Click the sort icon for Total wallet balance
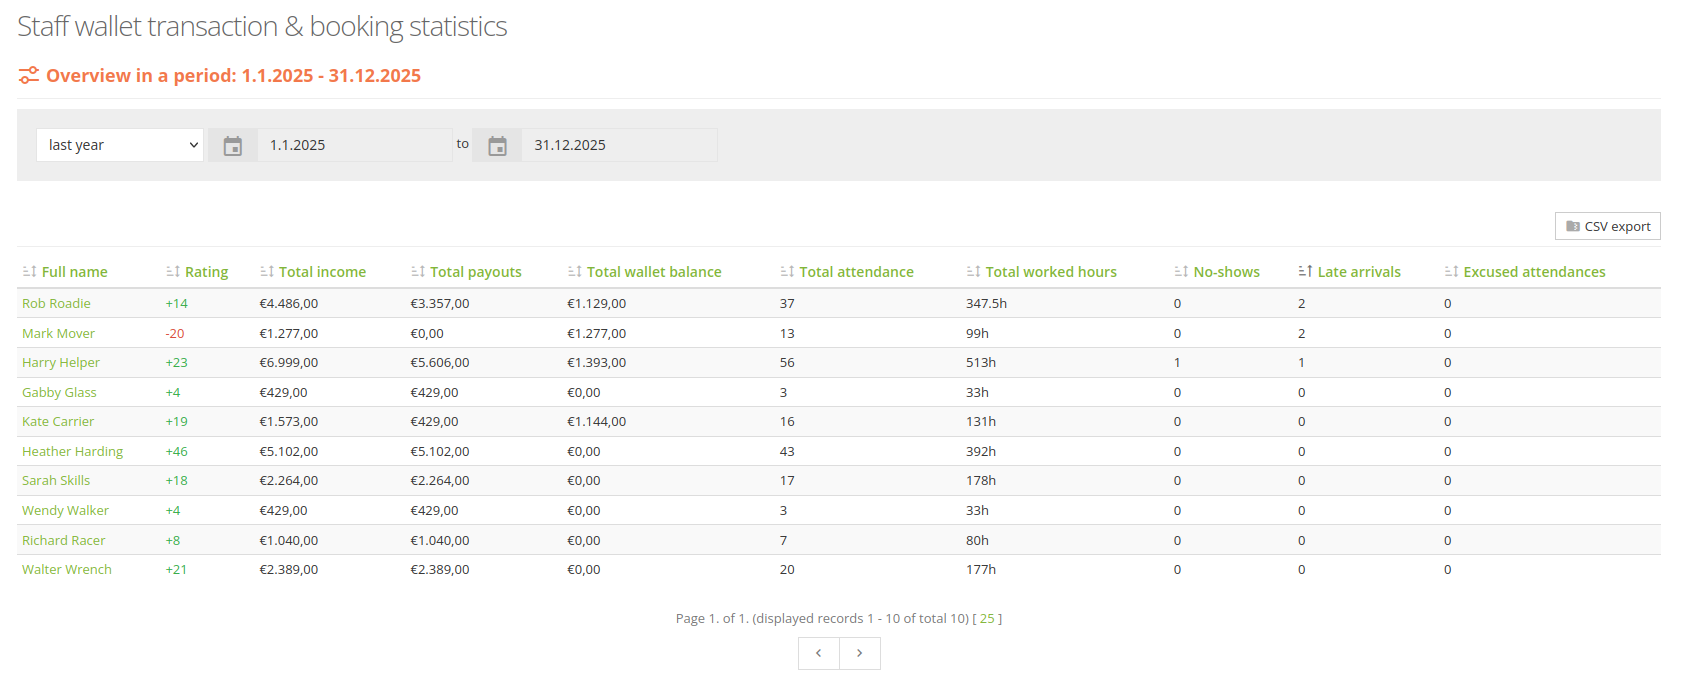Screen dimensions: 1681x695 [x=575, y=272]
